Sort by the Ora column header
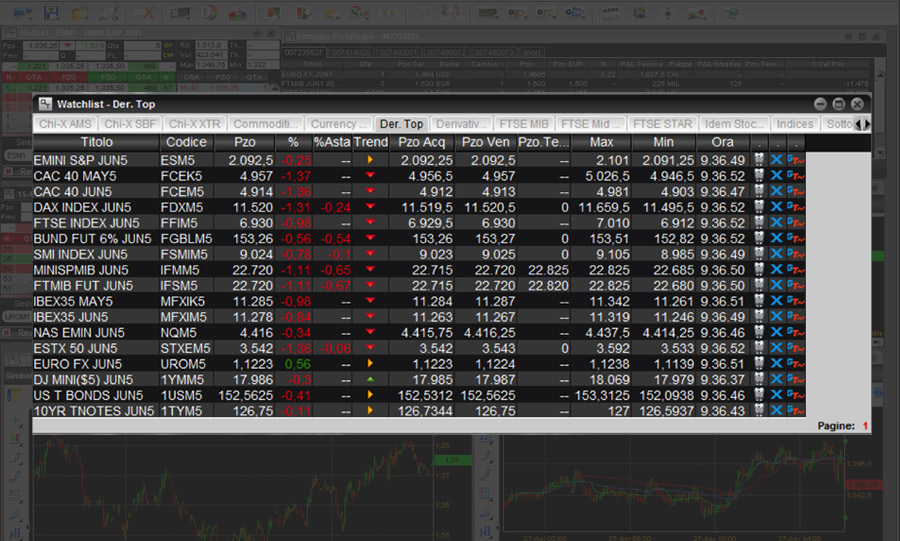Screen dimensions: 900x541 (723, 142)
